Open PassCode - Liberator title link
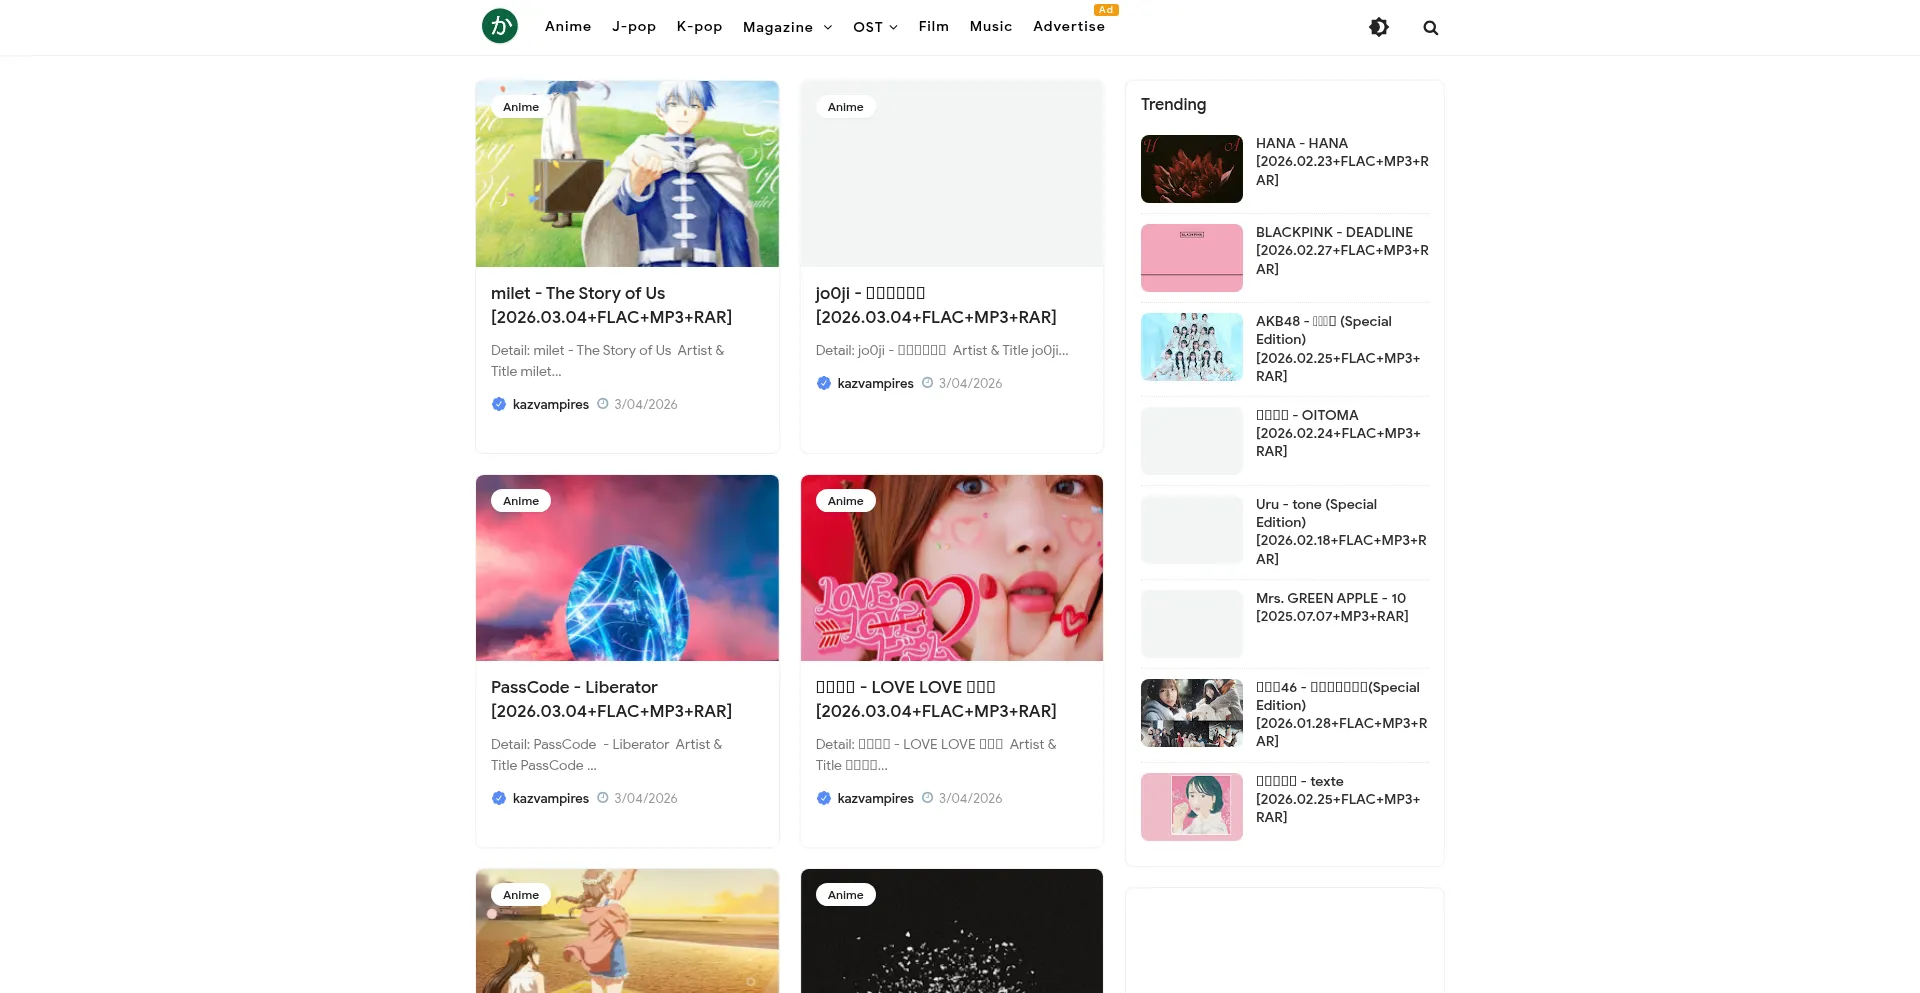1920x993 pixels. pyautogui.click(x=611, y=699)
